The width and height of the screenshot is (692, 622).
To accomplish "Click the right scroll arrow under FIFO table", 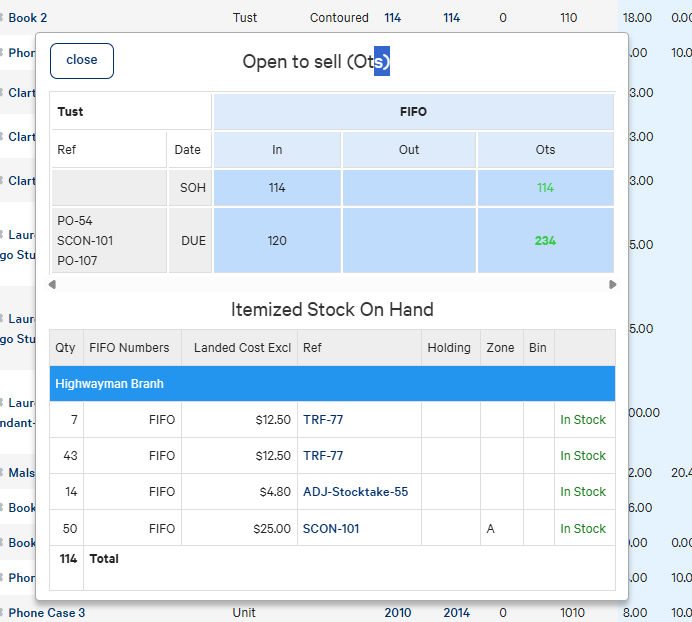I will click(612, 284).
